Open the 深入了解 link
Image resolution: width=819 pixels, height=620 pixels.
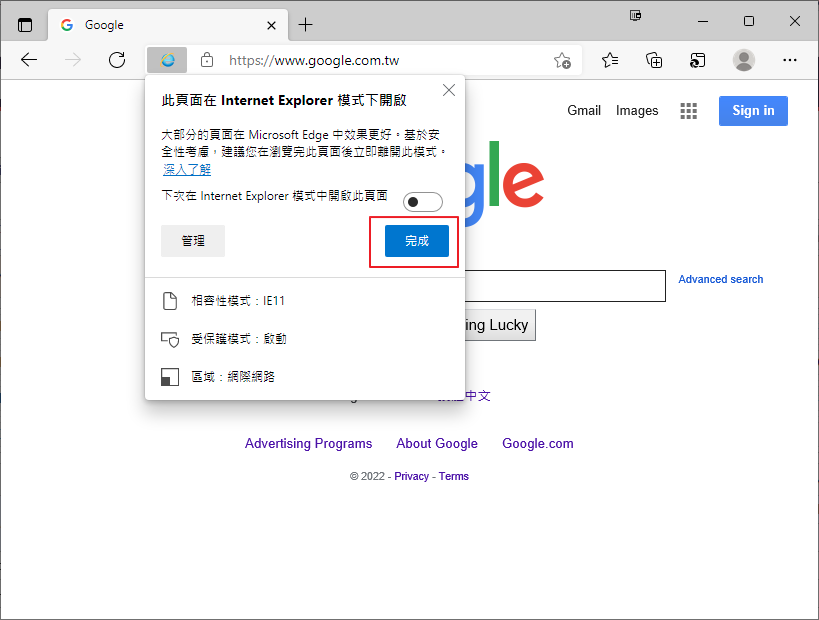[187, 169]
